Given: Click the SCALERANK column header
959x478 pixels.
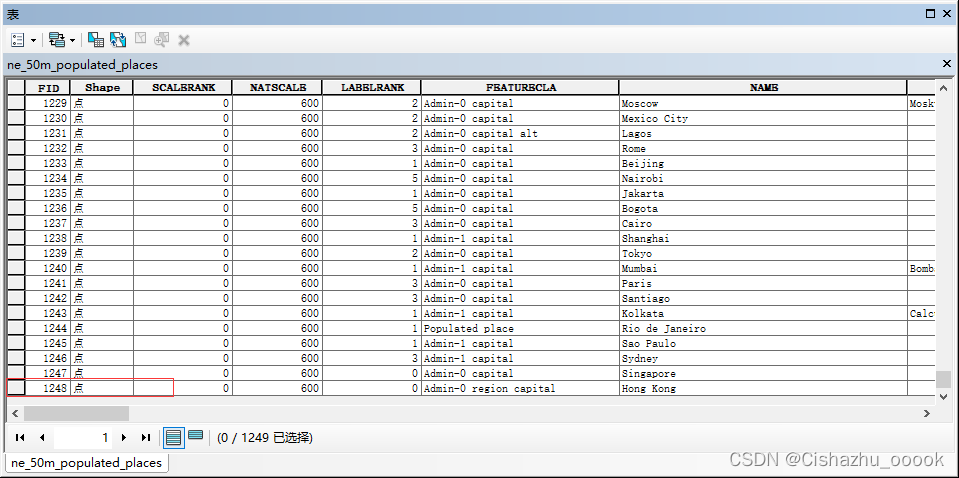Looking at the screenshot, I should click(x=183, y=87).
